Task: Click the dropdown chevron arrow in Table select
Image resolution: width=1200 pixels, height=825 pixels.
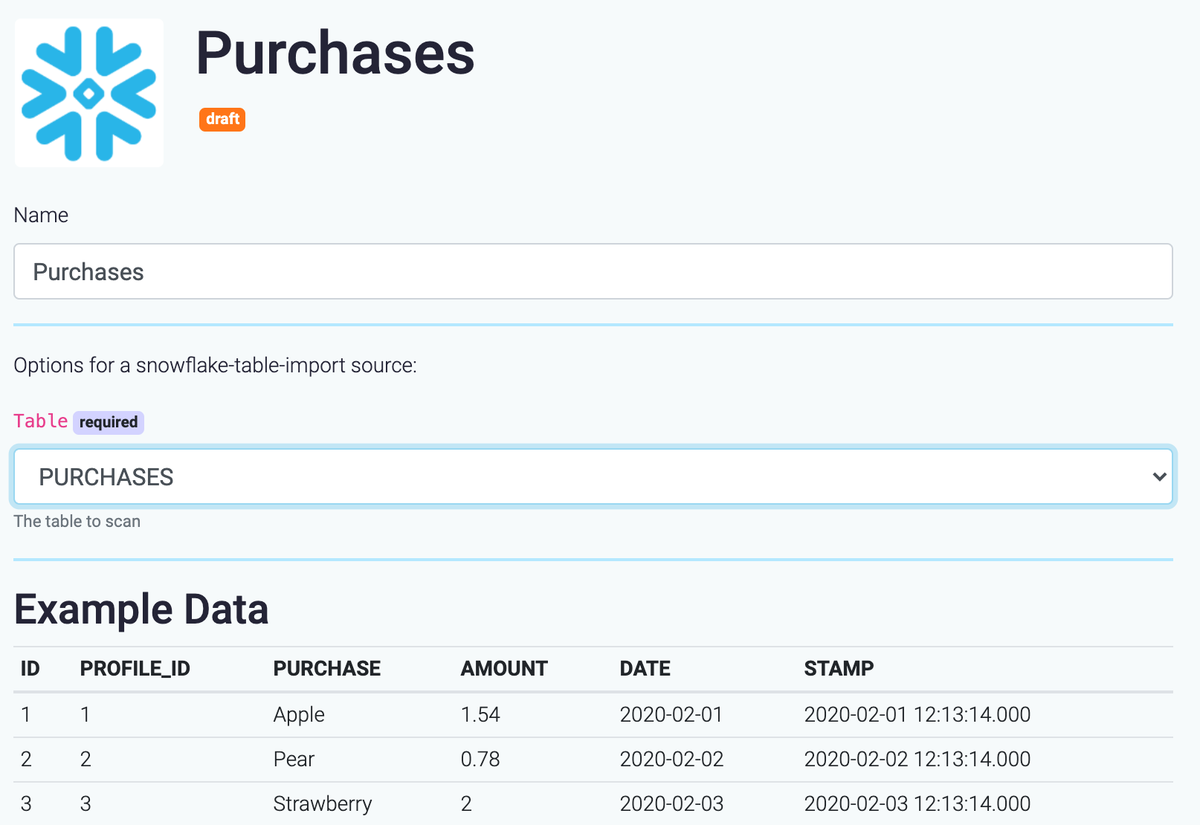Action: point(1159,477)
